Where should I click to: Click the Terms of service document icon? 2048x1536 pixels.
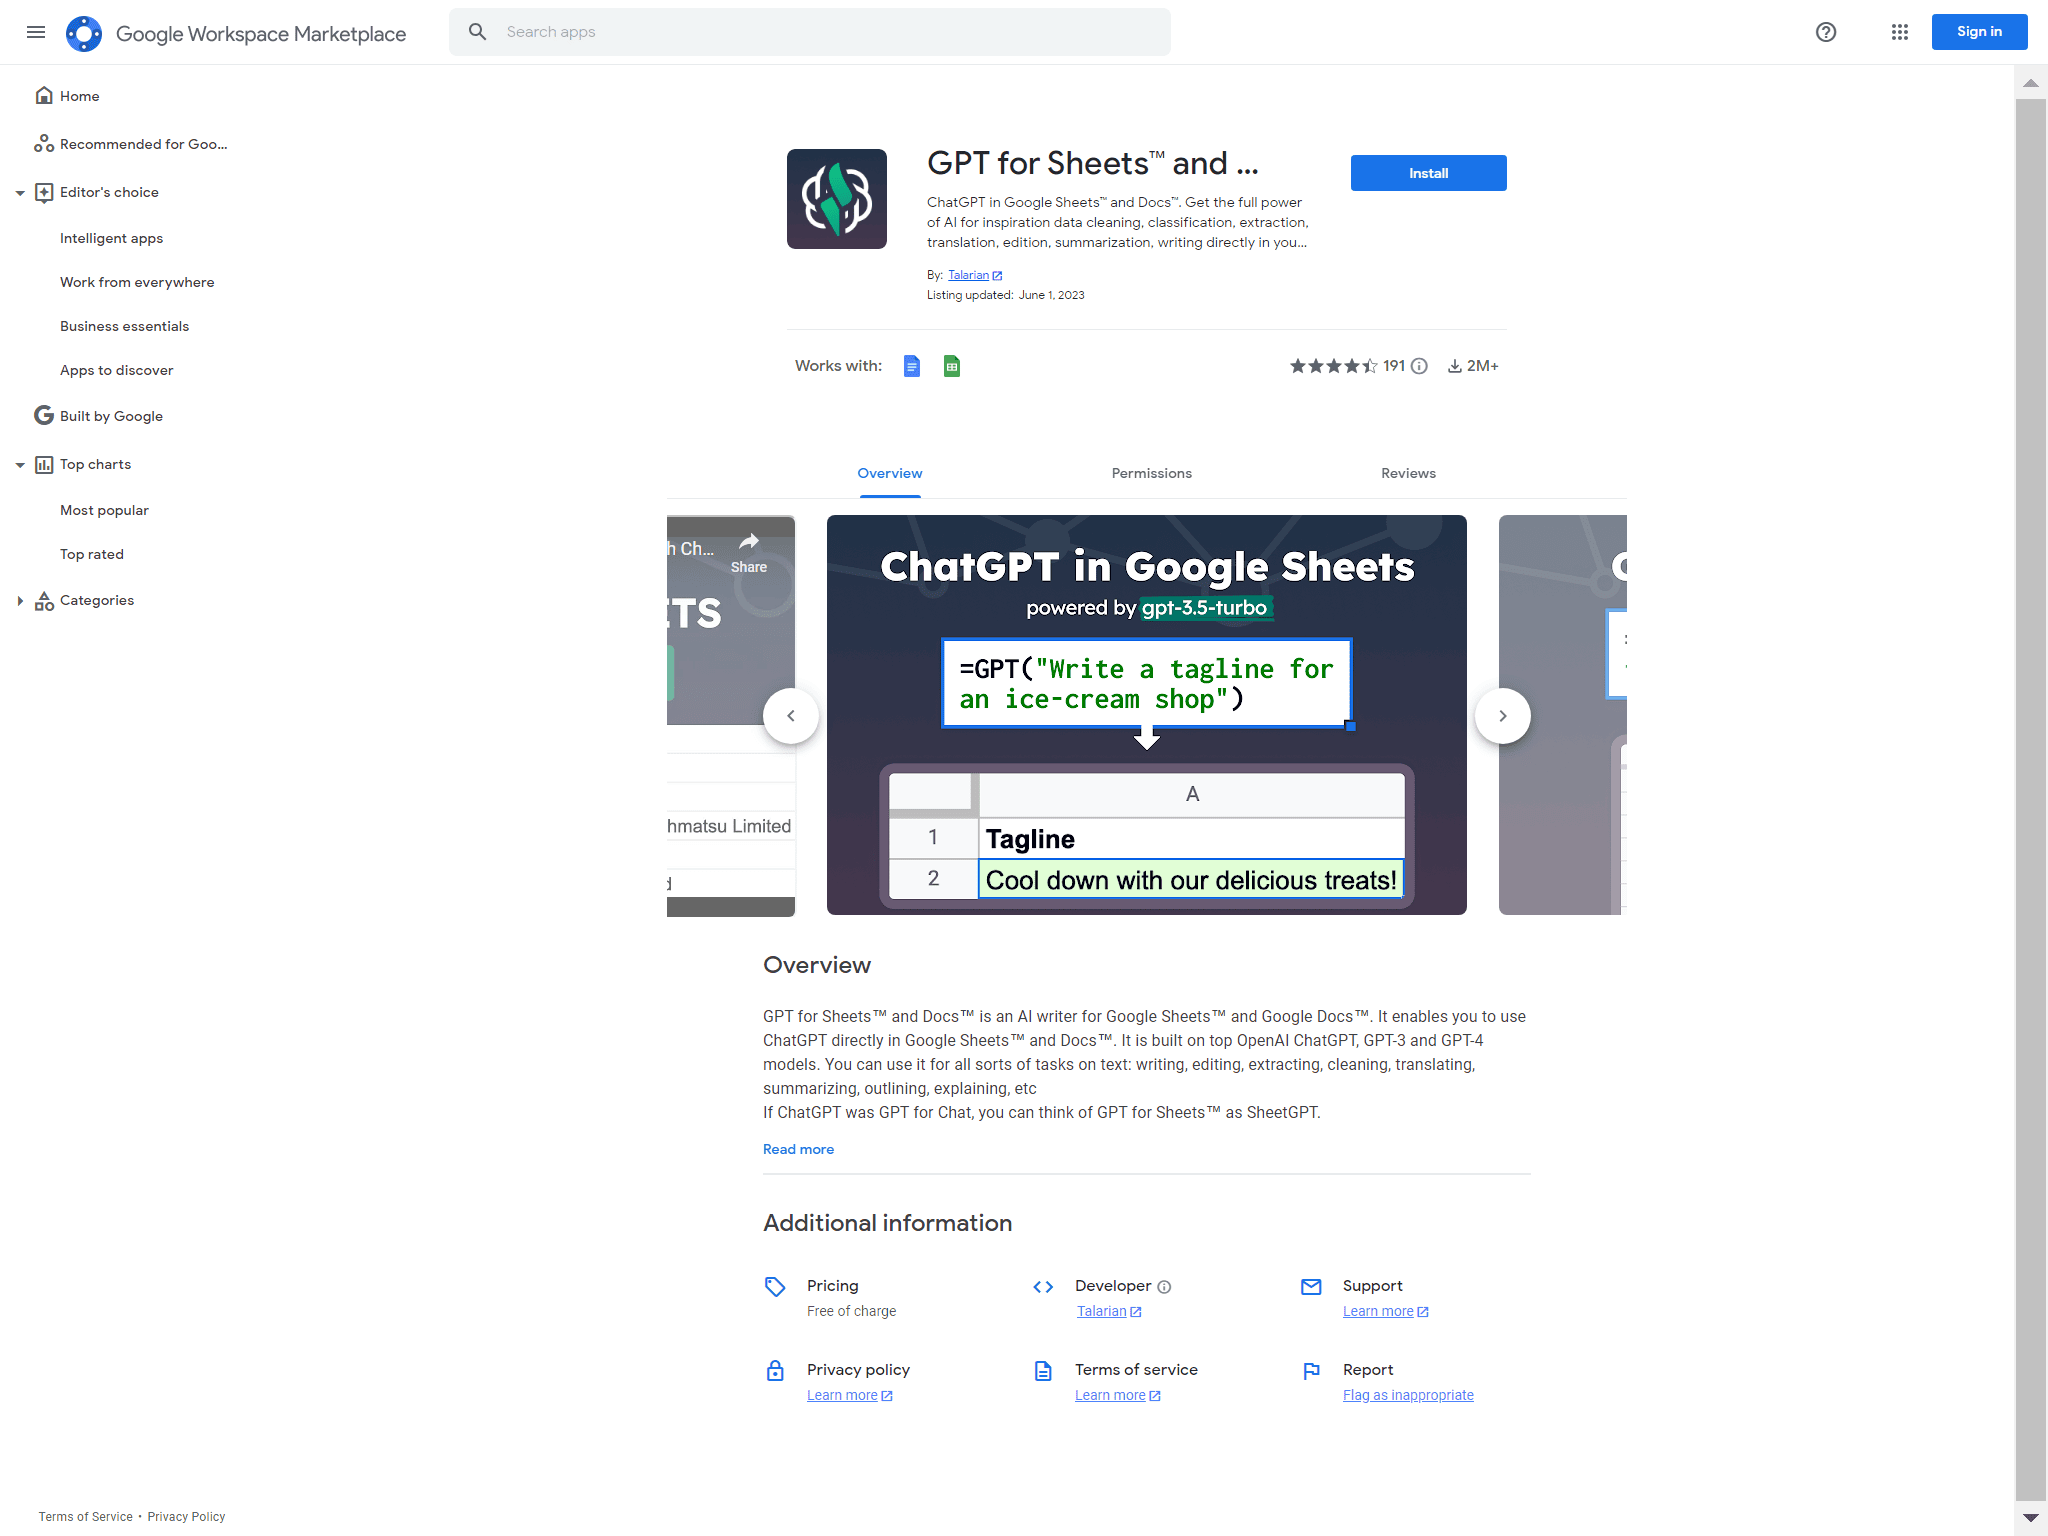click(x=1043, y=1371)
